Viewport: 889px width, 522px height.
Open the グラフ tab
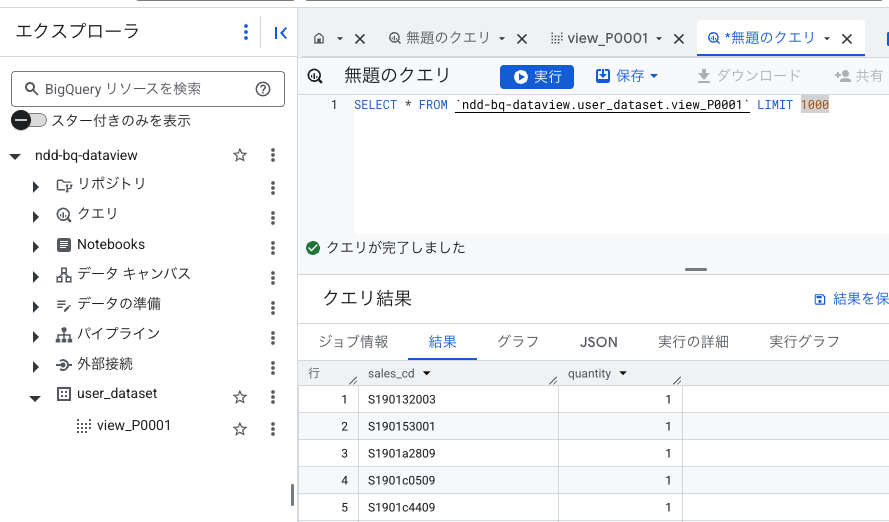(518, 342)
